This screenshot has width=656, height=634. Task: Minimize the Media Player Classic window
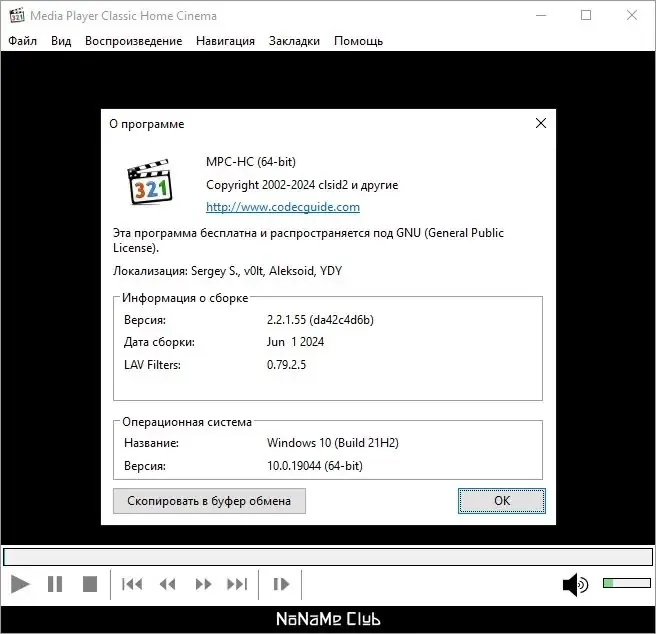(x=541, y=15)
